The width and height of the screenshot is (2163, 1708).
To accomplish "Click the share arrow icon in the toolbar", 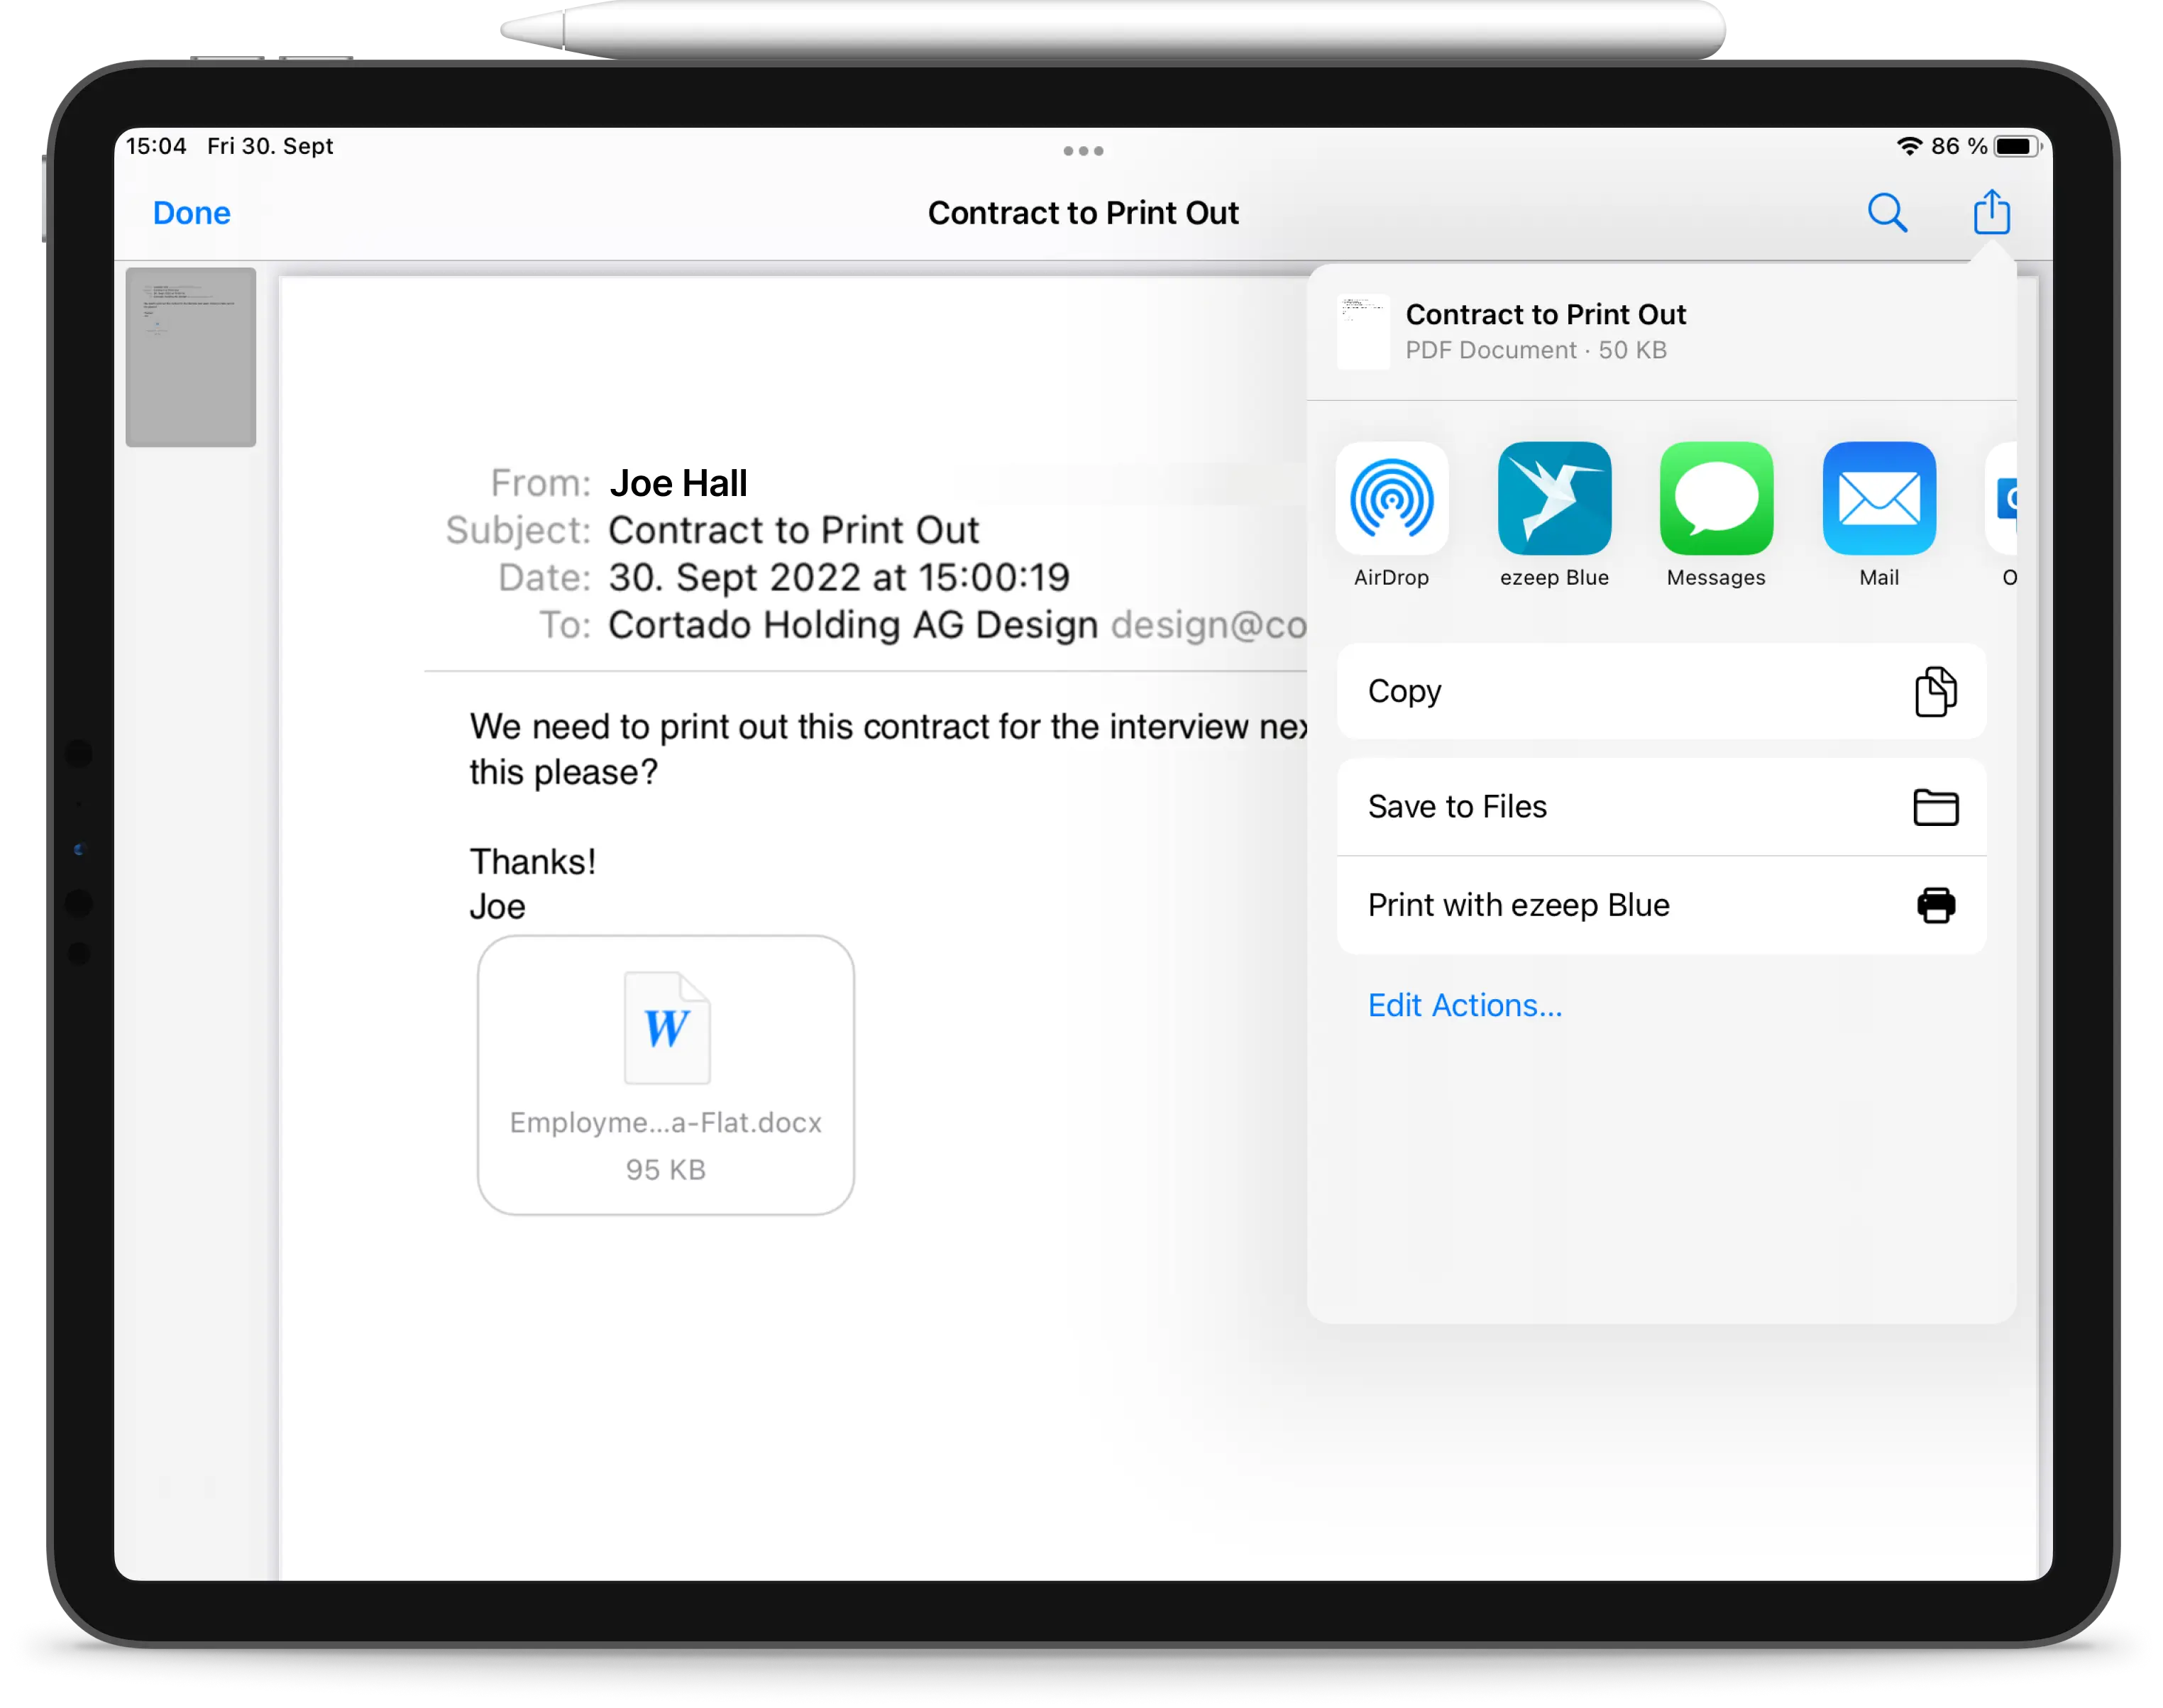I will click(1991, 212).
